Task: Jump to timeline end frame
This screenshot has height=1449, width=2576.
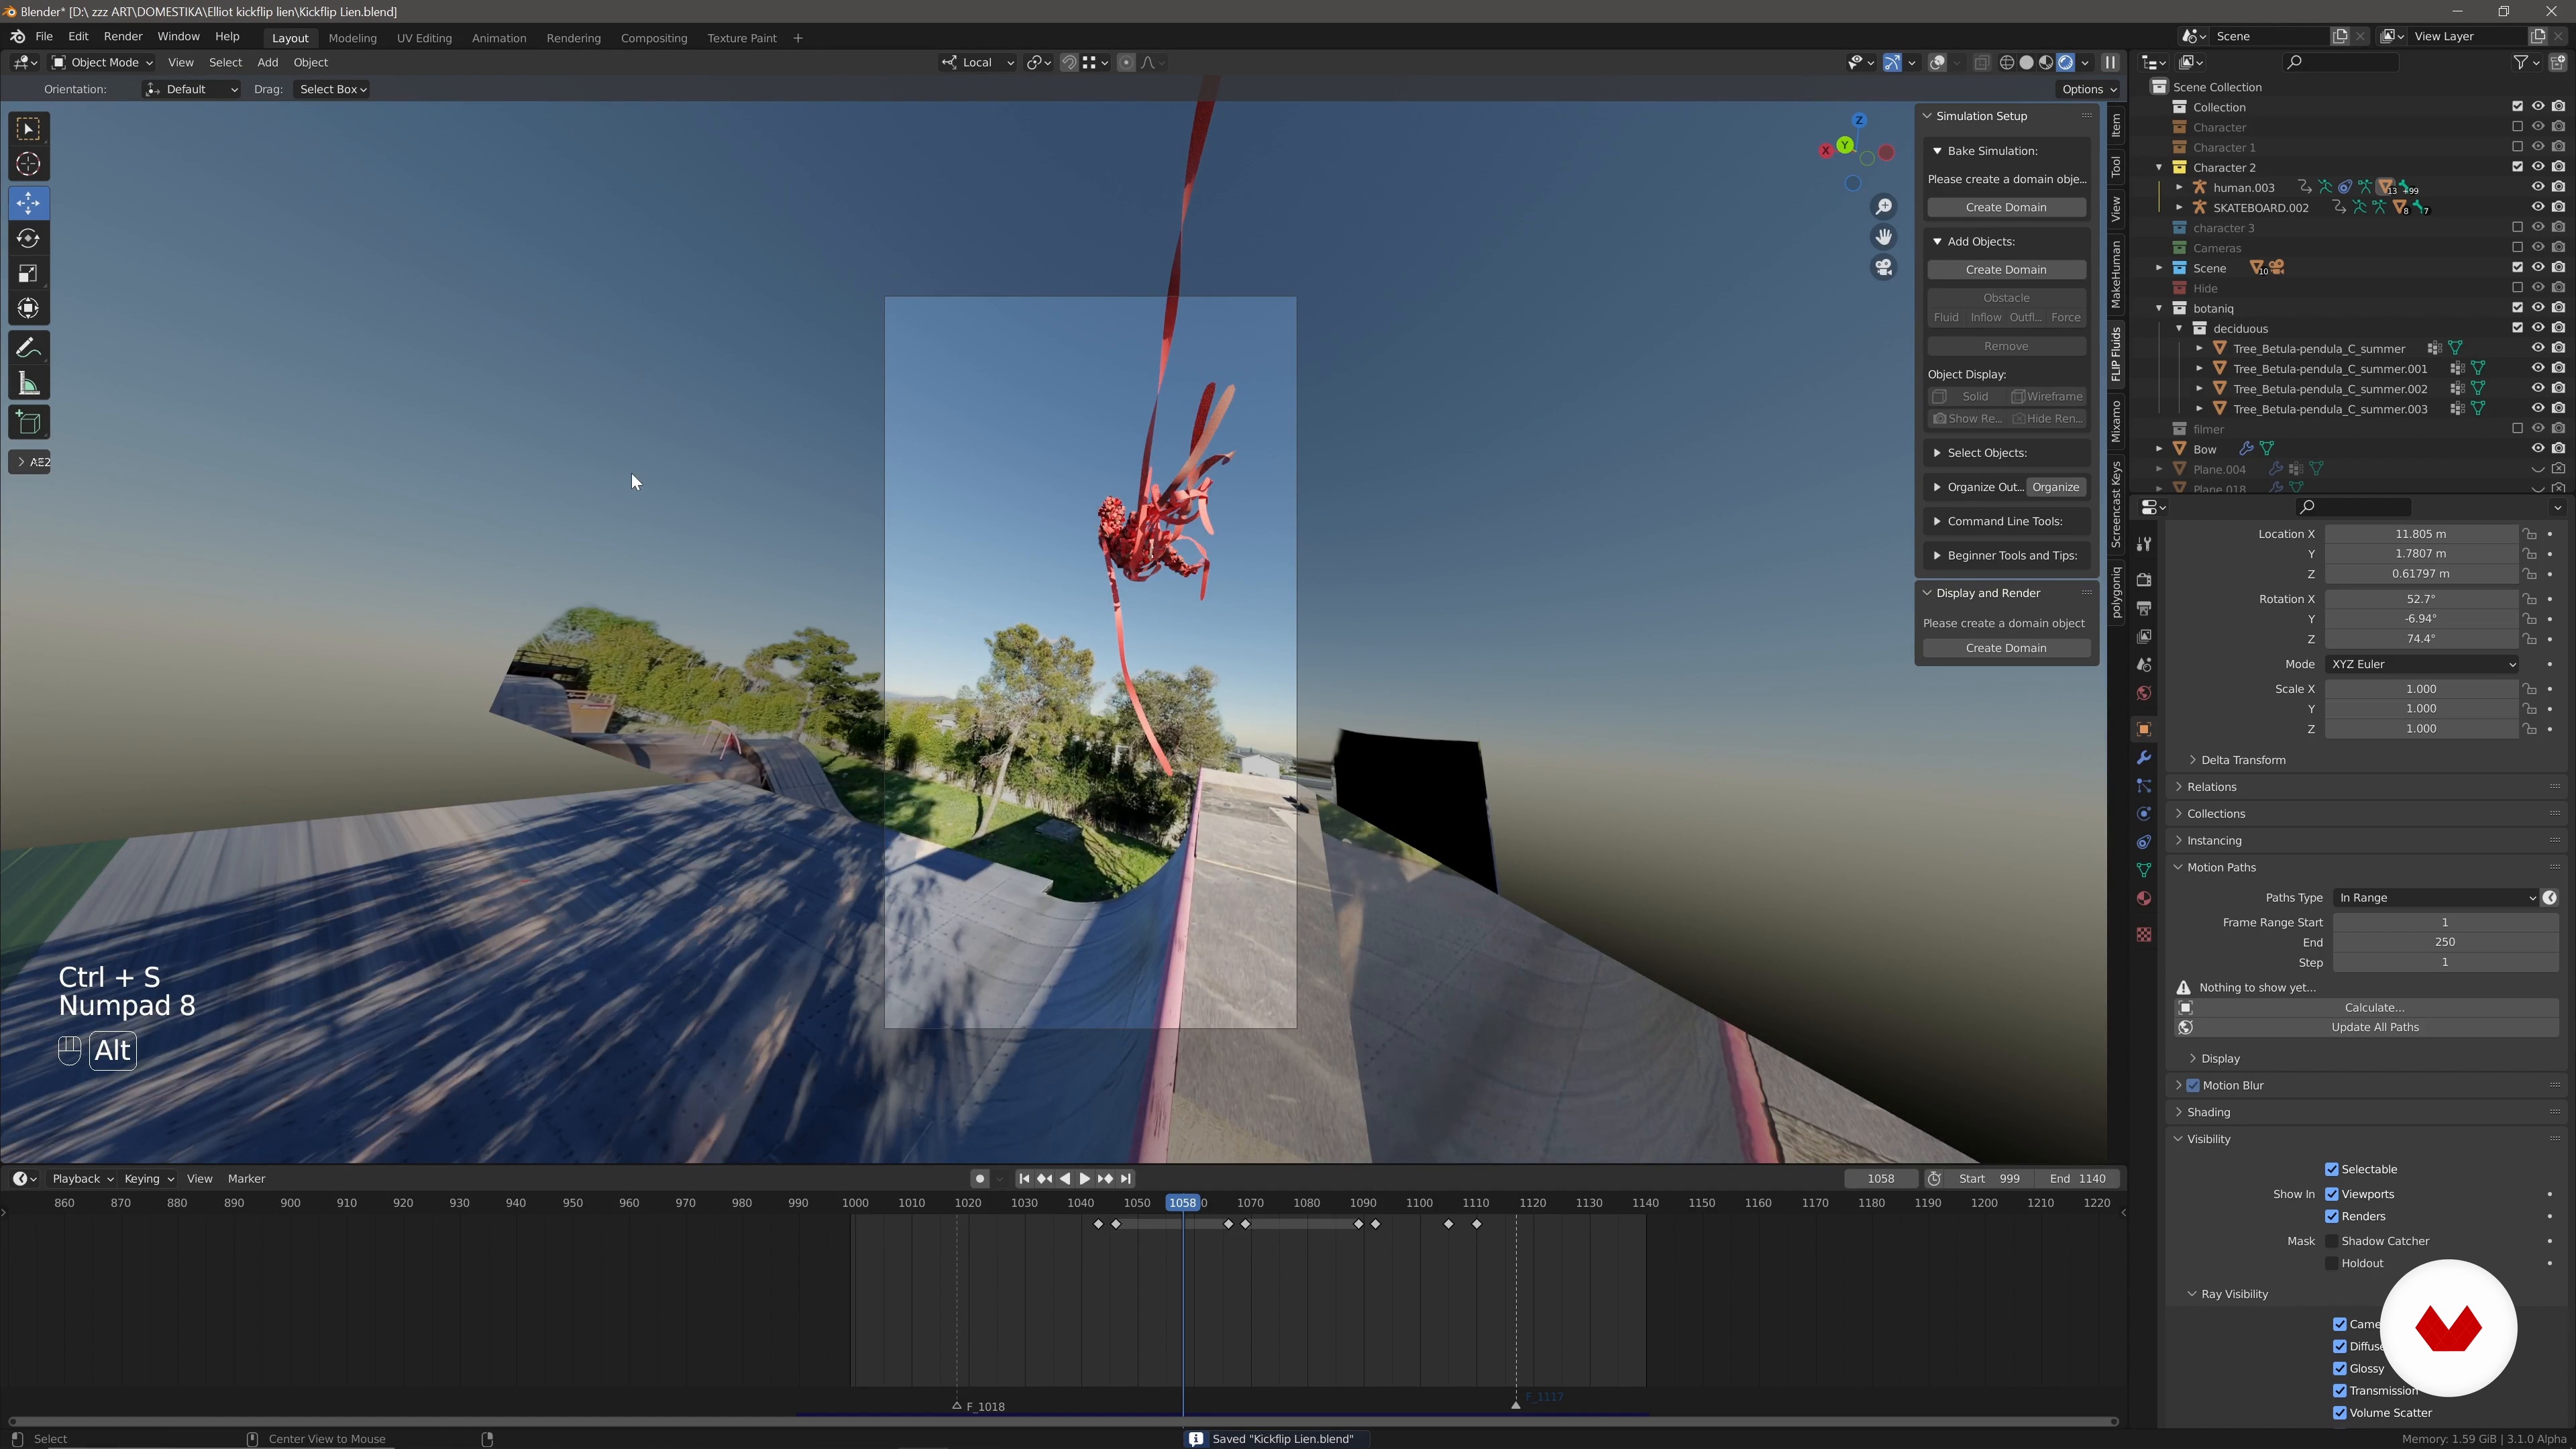Action: pos(1126,1179)
